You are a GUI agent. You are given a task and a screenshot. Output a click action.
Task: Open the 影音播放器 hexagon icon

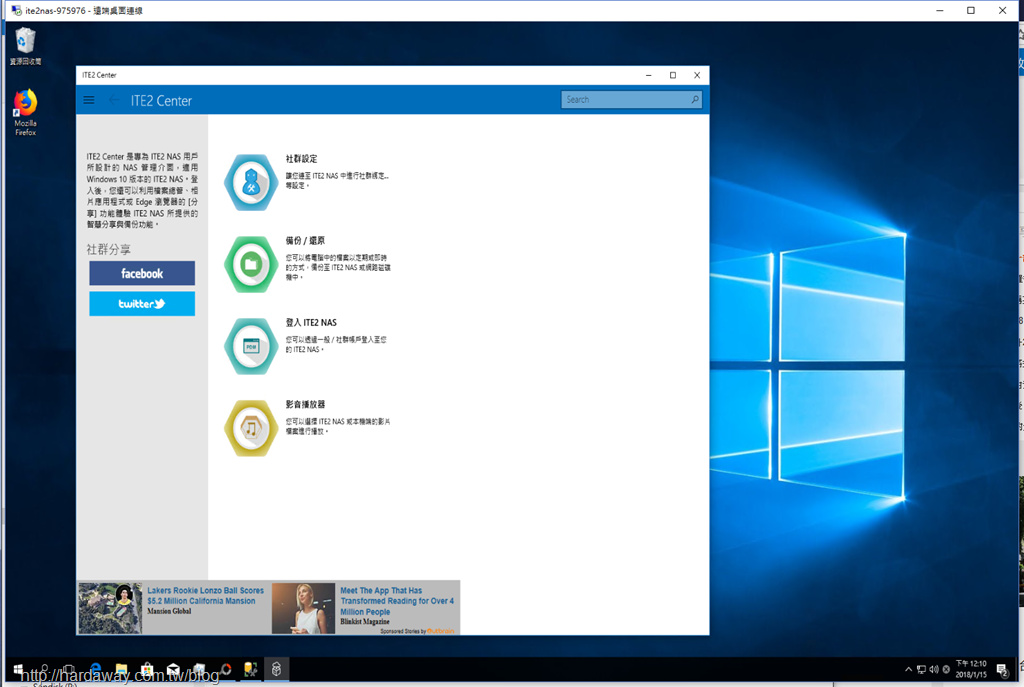click(251, 428)
